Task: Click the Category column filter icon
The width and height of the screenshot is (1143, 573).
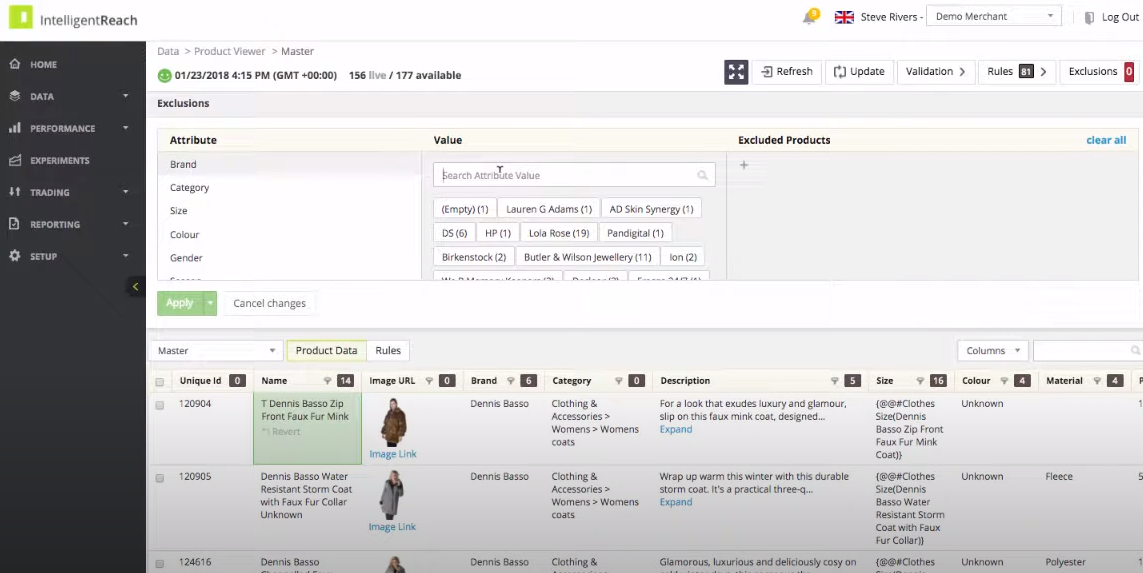Action: tap(618, 381)
